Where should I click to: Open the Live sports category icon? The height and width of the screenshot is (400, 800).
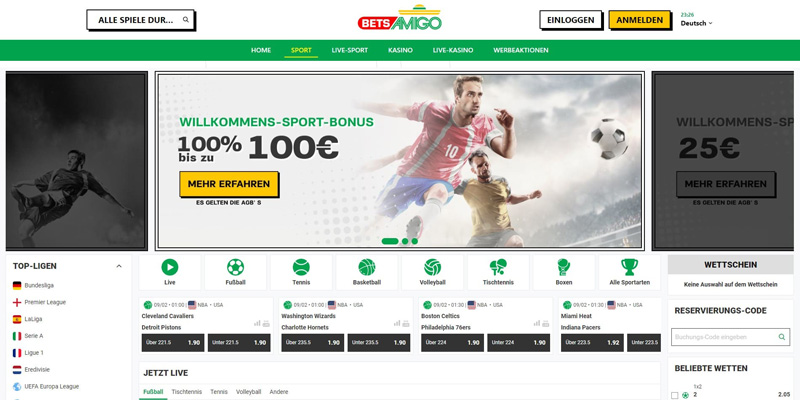pos(170,267)
